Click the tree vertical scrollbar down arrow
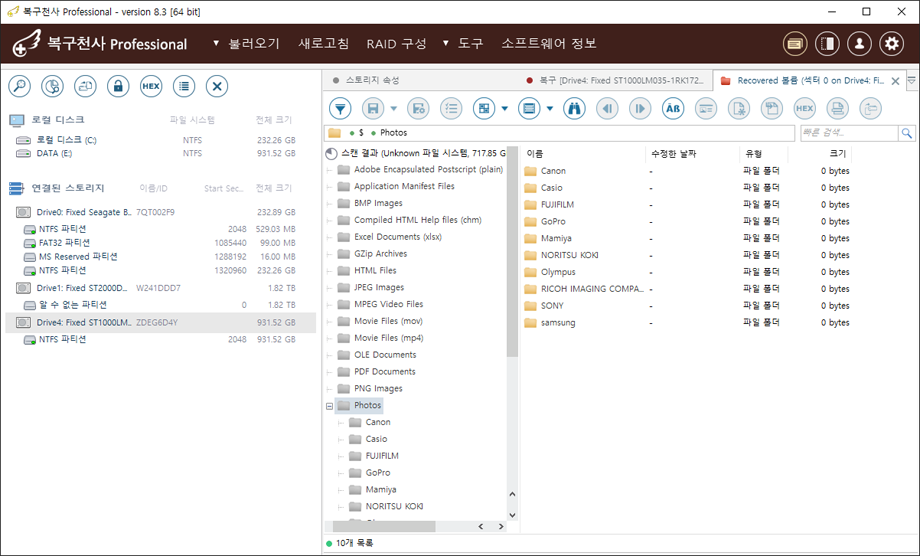The width and height of the screenshot is (920, 556). click(512, 515)
